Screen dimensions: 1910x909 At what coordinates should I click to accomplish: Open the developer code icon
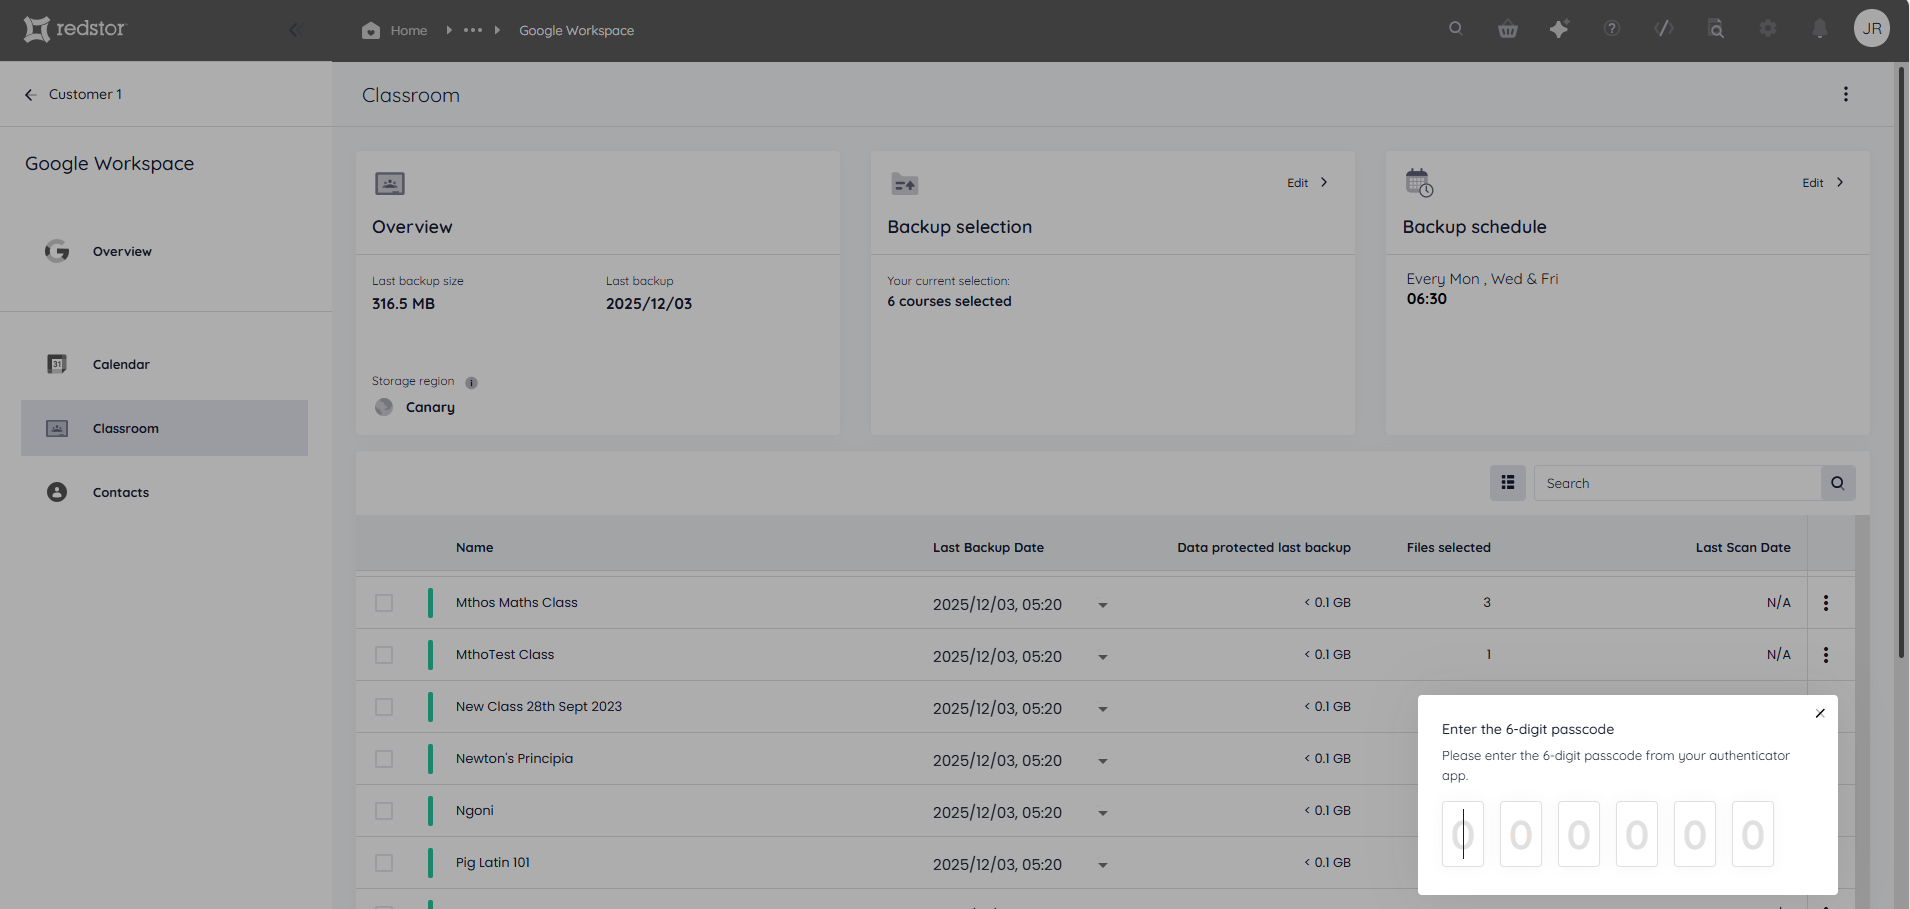1664,29
